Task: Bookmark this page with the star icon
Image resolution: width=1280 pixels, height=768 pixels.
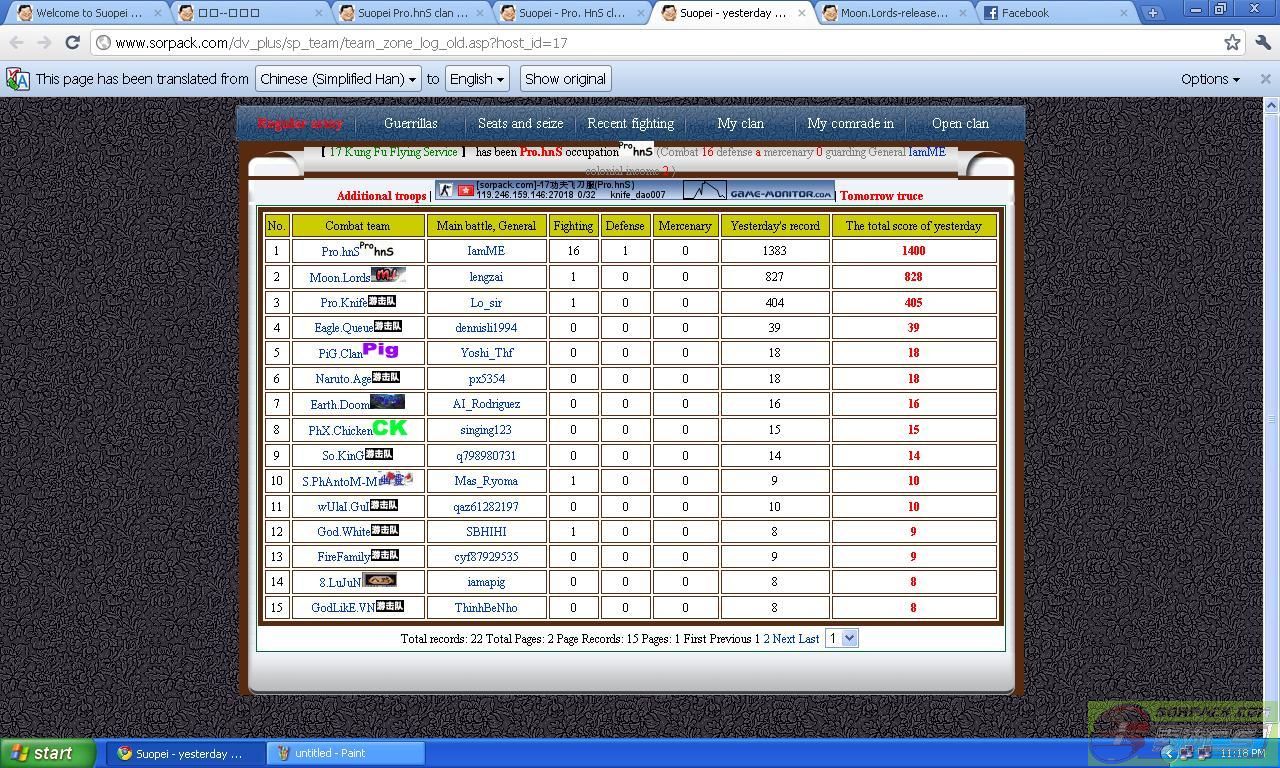Action: (1232, 43)
